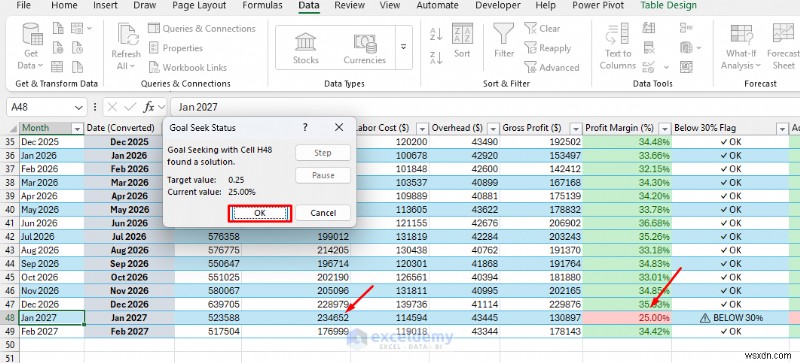This screenshot has width=800, height=363.
Task: Open the custom Sort dialog
Action: coord(462,41)
